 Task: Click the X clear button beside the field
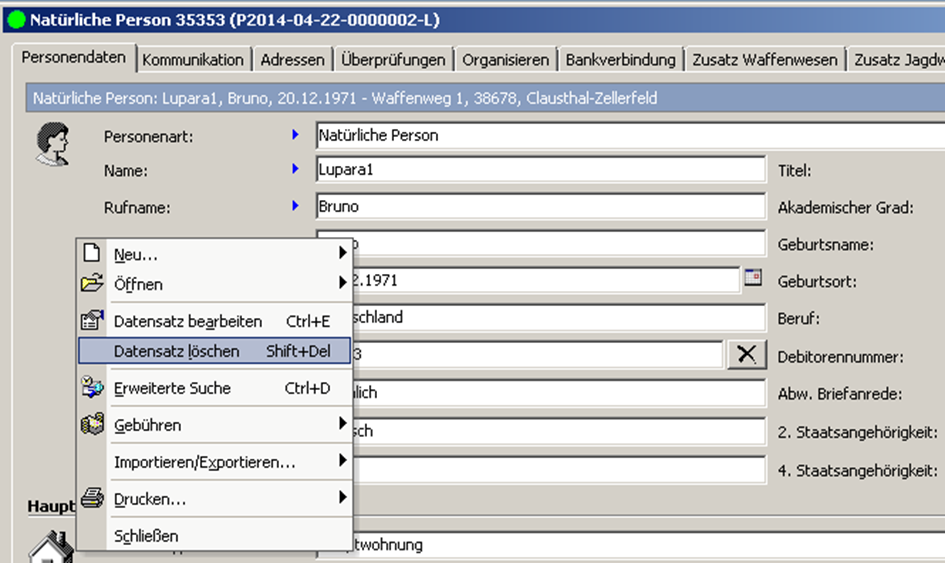(745, 355)
